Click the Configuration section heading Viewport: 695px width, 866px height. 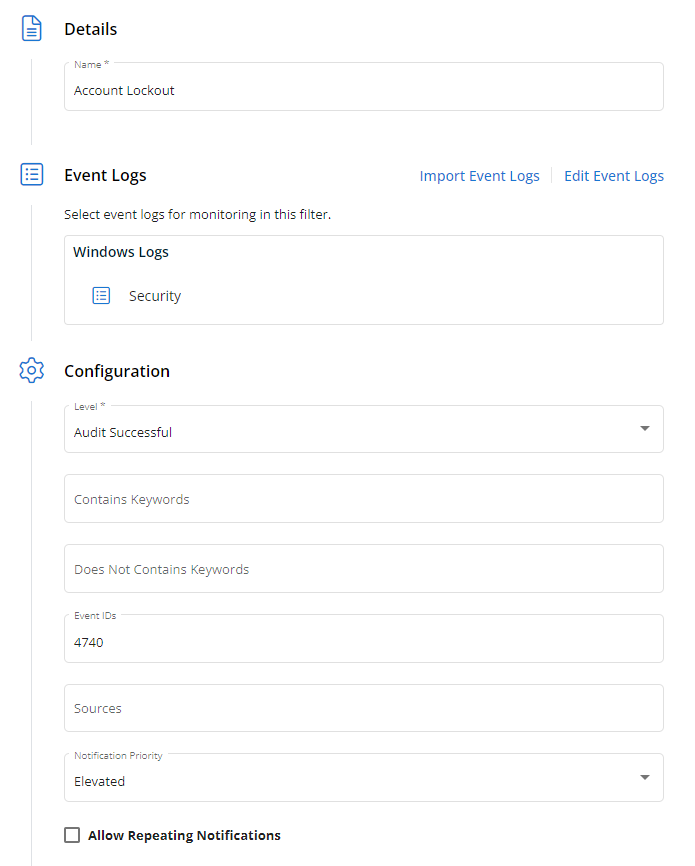[117, 371]
